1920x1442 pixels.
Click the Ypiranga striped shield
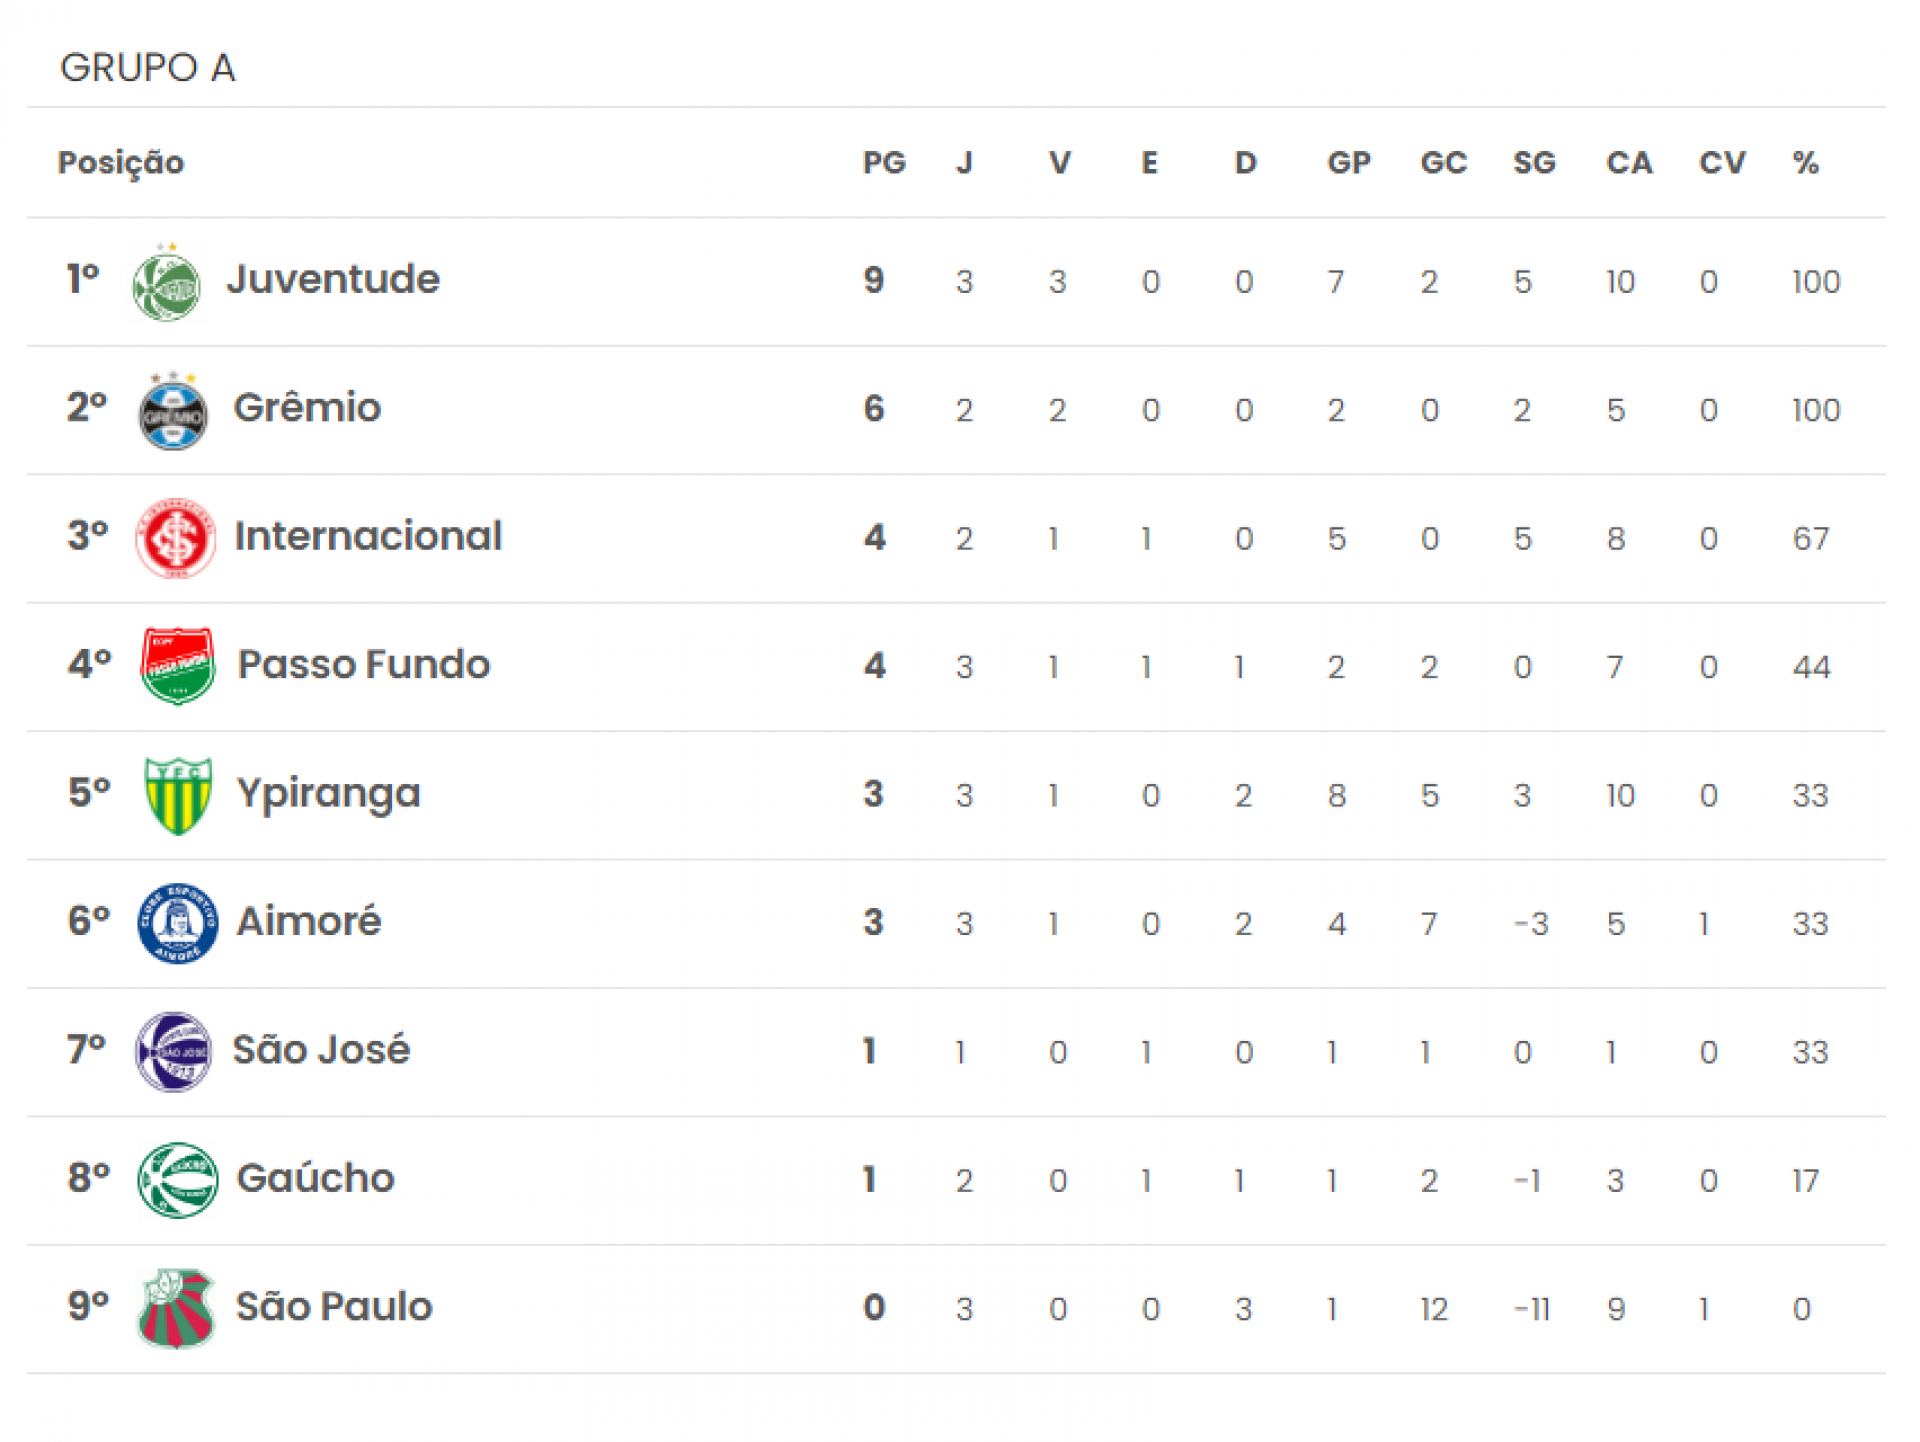click(178, 796)
